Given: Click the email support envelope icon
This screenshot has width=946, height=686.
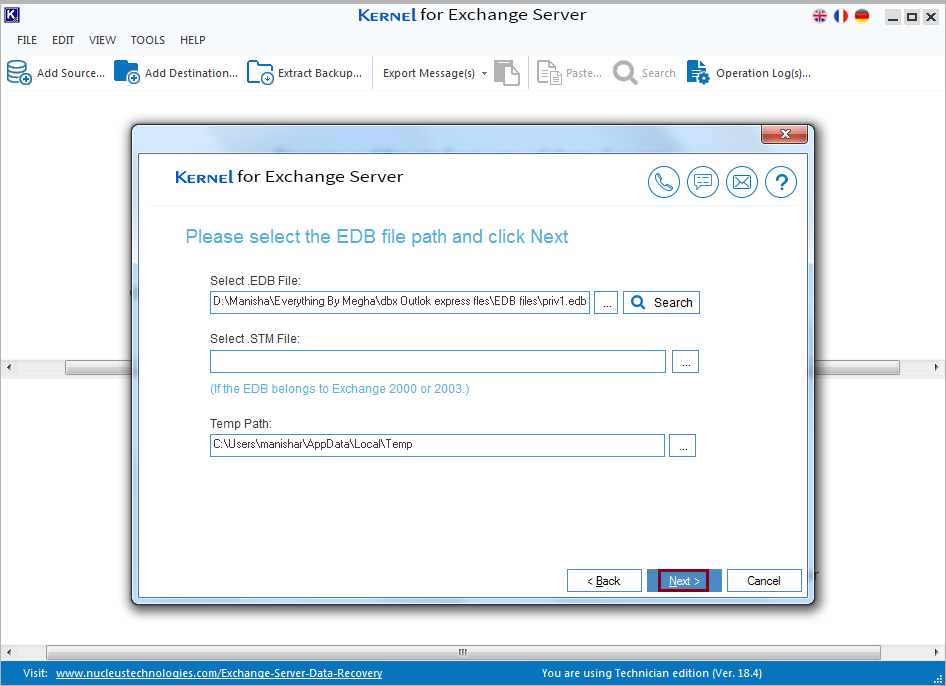Looking at the screenshot, I should point(741,182).
